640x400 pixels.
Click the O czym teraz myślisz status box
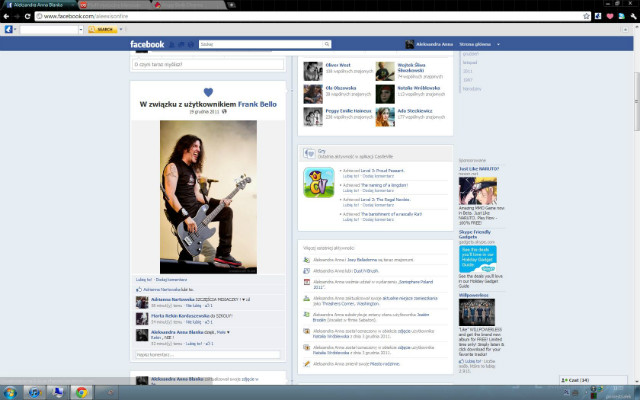208,64
